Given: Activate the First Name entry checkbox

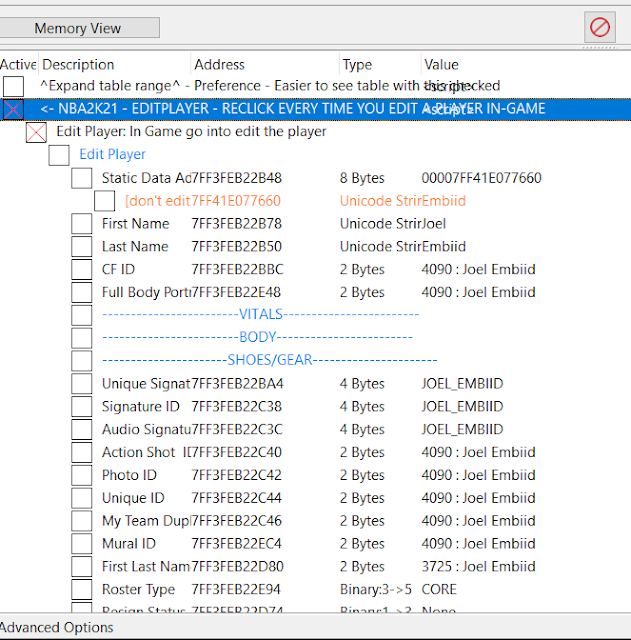Looking at the screenshot, I should pyautogui.click(x=82, y=224).
